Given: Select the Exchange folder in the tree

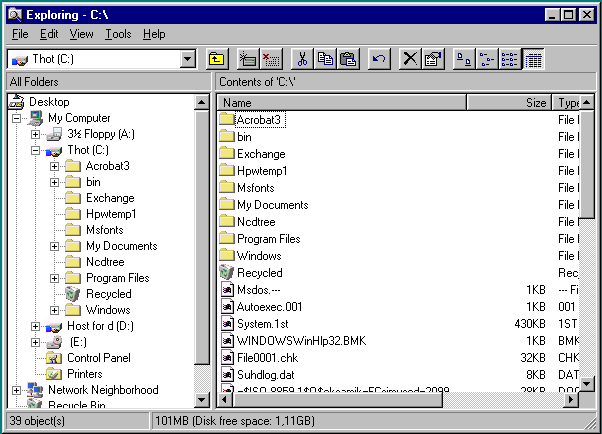Looking at the screenshot, I should click(x=110, y=198).
